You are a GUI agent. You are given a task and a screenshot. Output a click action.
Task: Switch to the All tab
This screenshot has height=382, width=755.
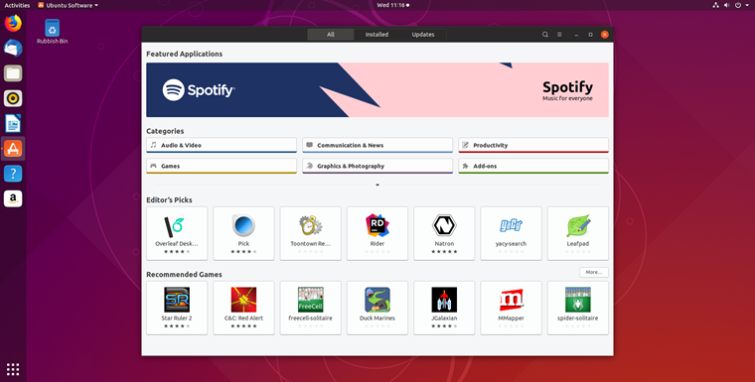click(330, 35)
